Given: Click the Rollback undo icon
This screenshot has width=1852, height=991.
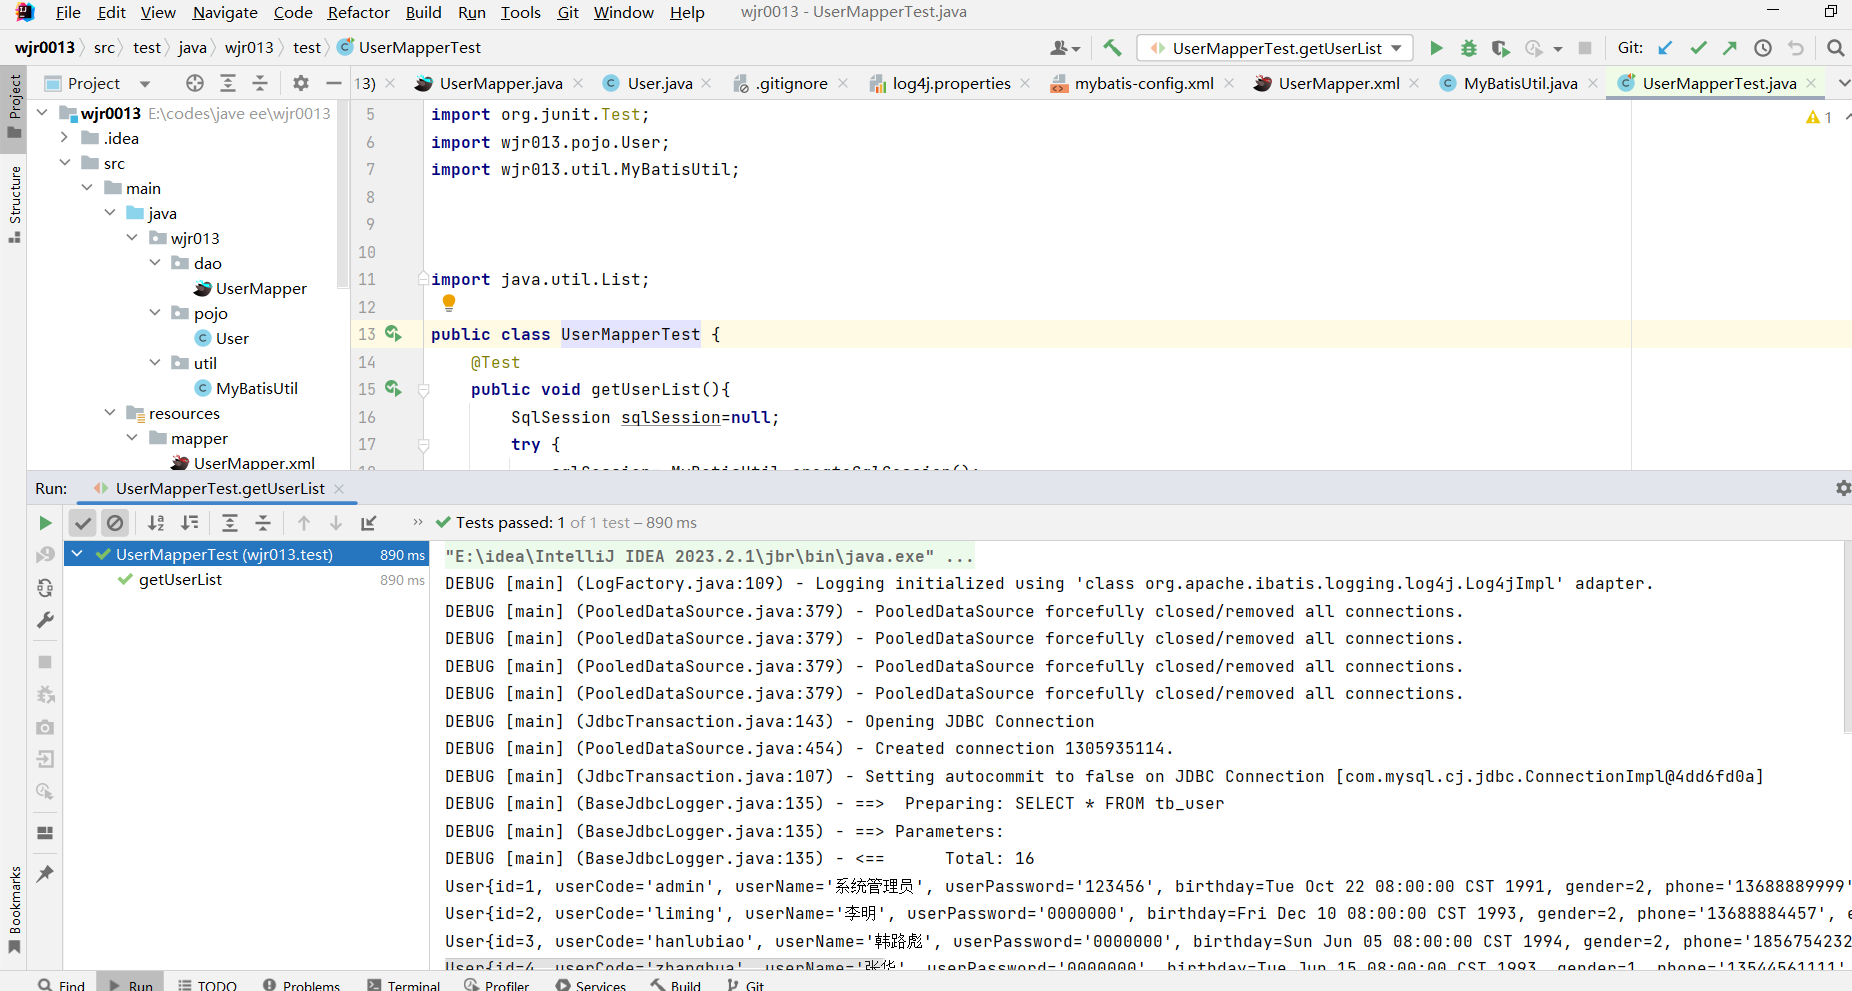Looking at the screenshot, I should [x=1796, y=48].
